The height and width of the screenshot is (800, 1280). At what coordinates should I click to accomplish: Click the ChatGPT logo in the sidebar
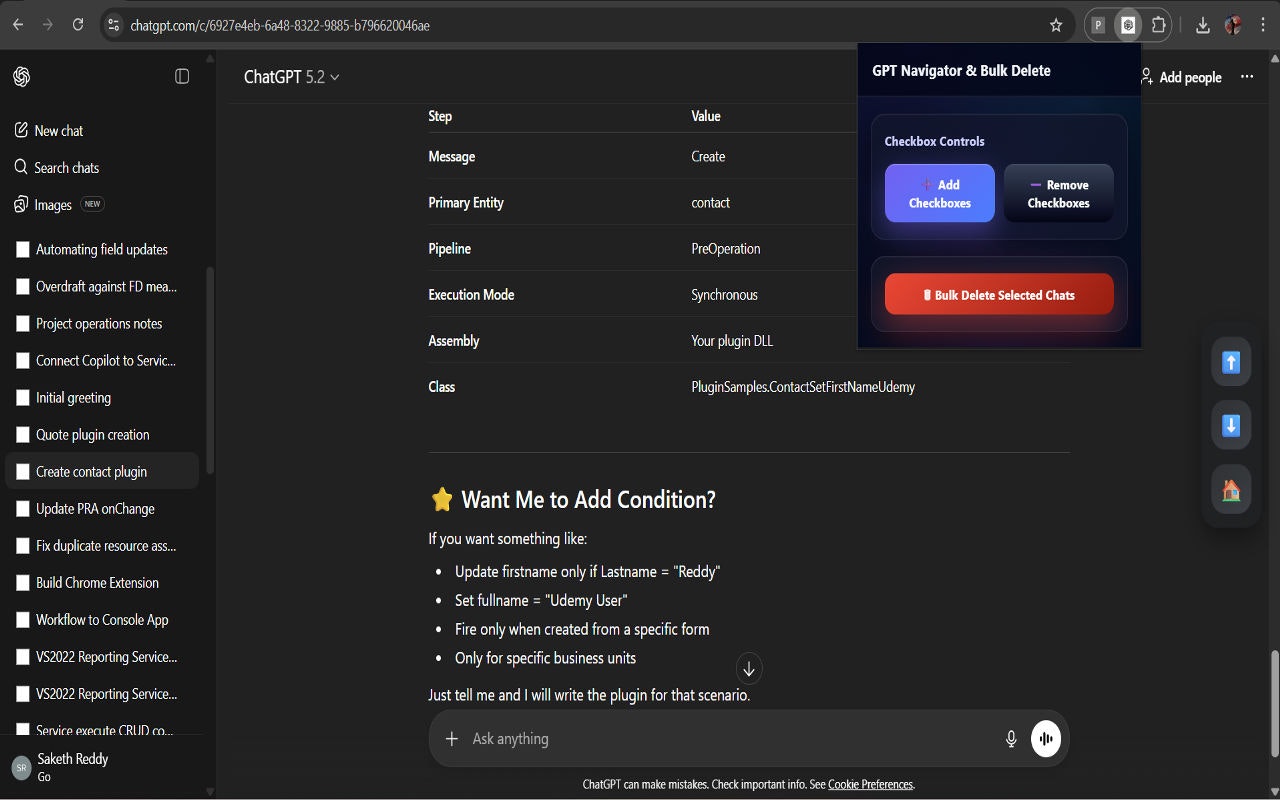21,76
